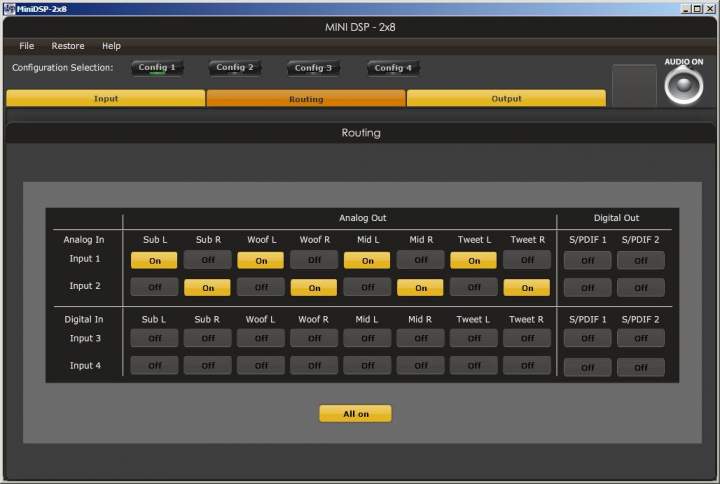This screenshot has height=484, width=720.
Task: Enable Input 3 to S/PDIF 1 routing
Action: point(588,338)
